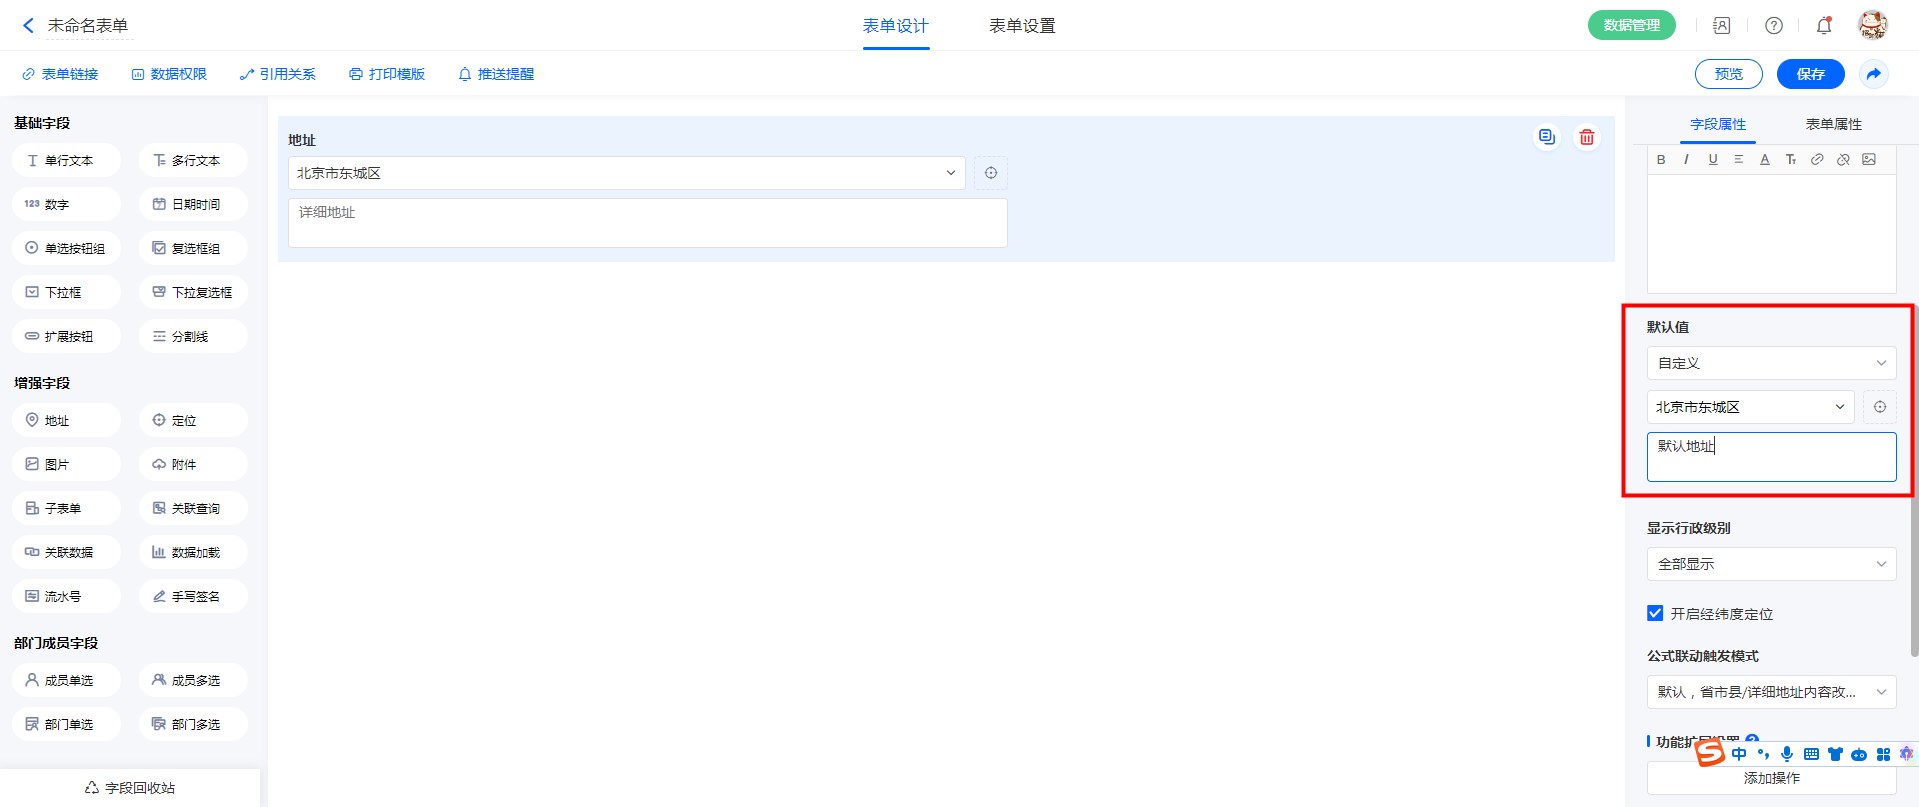Open the 显示行政级别 dropdown

(x=1770, y=564)
